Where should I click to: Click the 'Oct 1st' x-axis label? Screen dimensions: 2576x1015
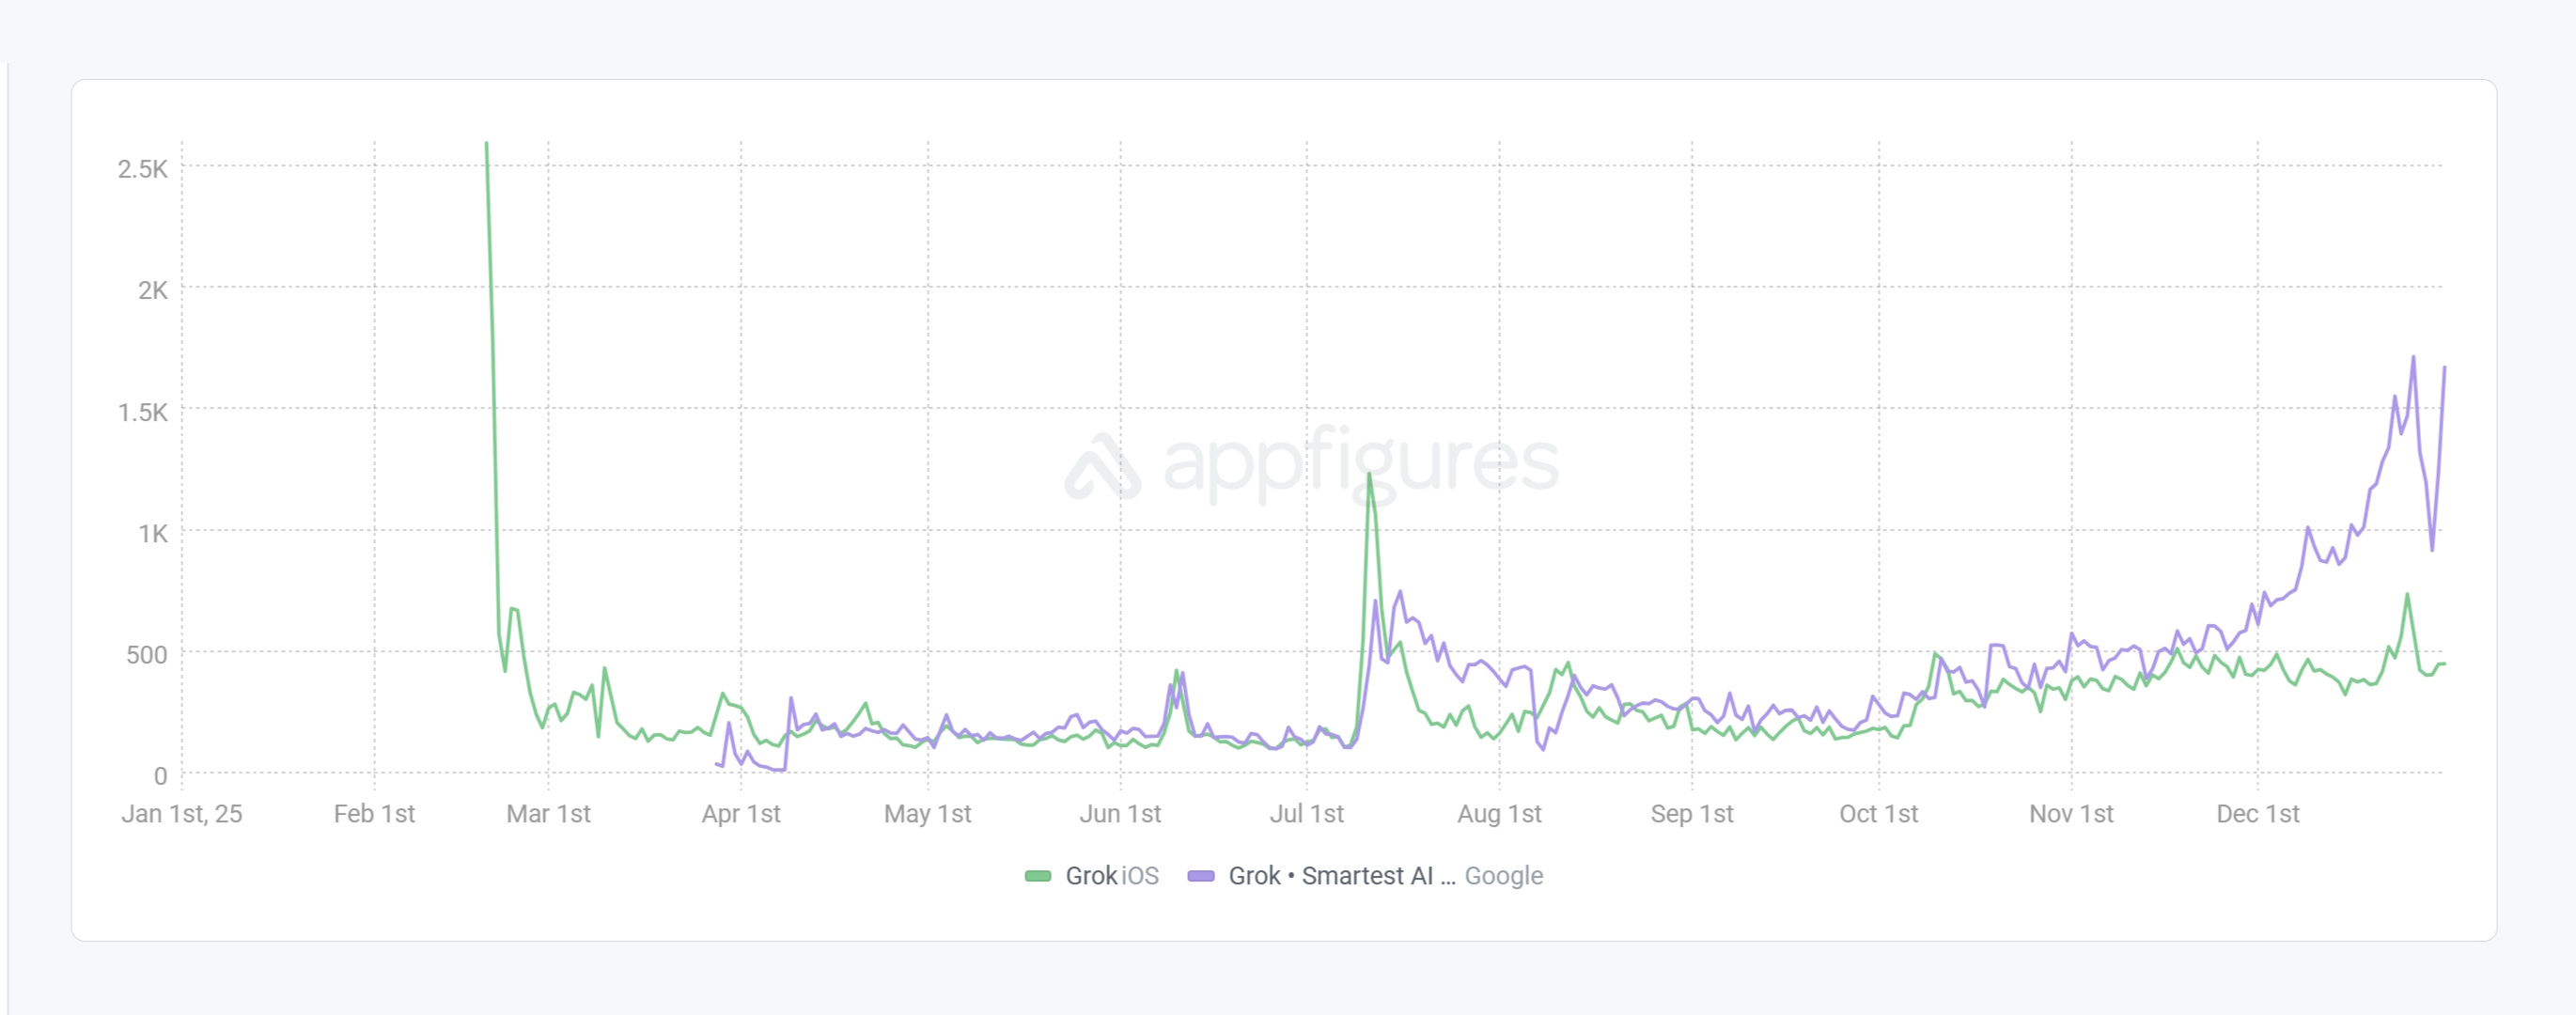tap(1878, 814)
